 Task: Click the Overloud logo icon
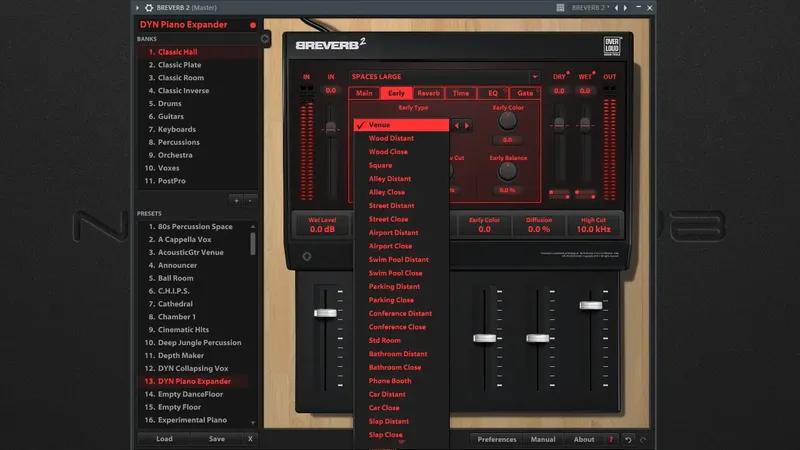pyautogui.click(x=612, y=46)
